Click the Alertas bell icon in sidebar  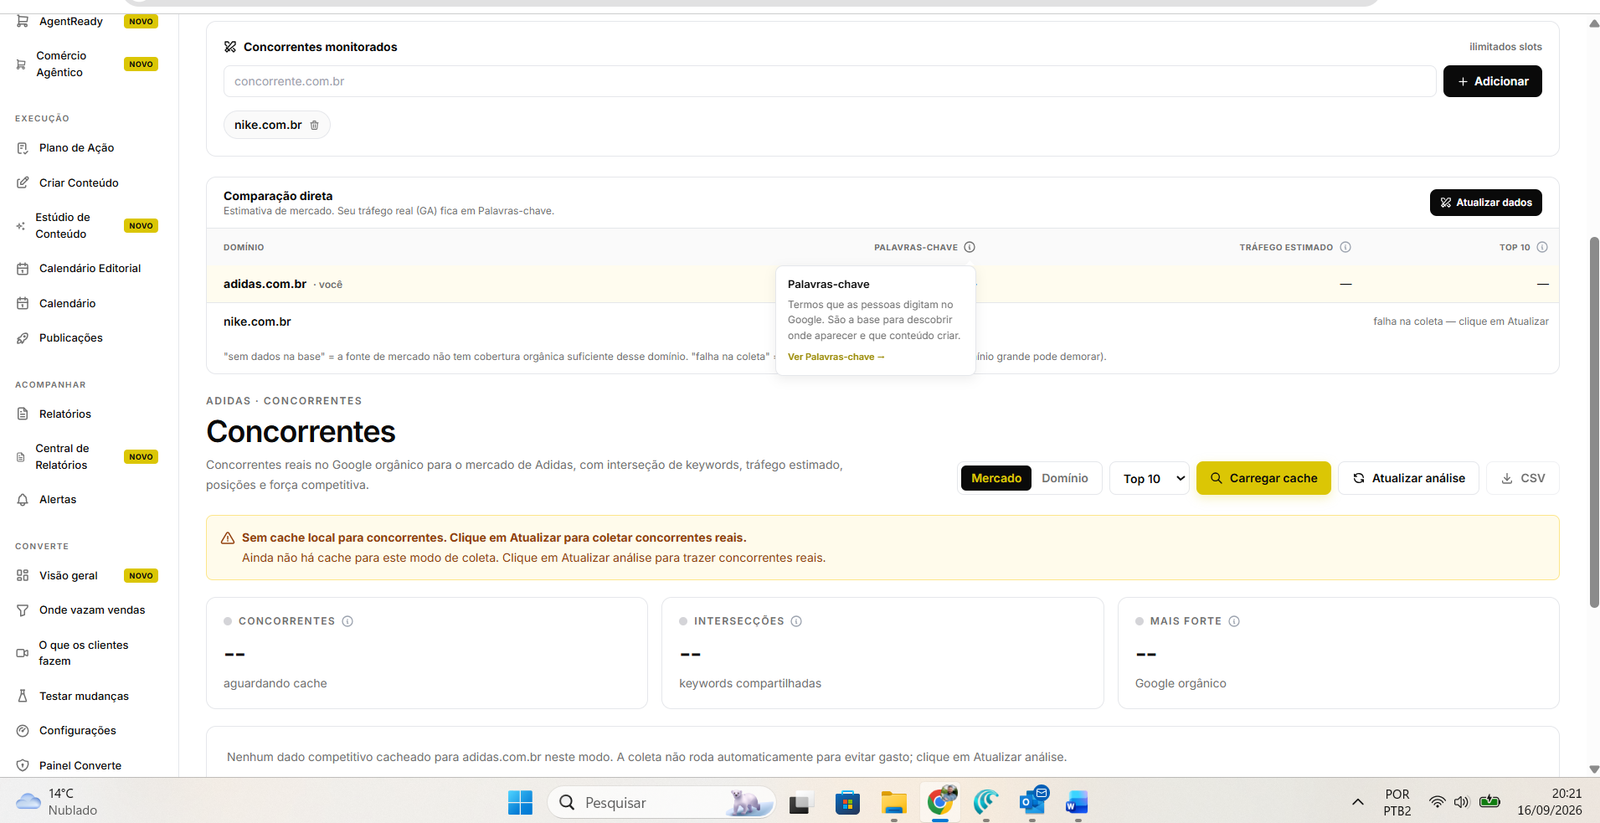[x=22, y=500]
